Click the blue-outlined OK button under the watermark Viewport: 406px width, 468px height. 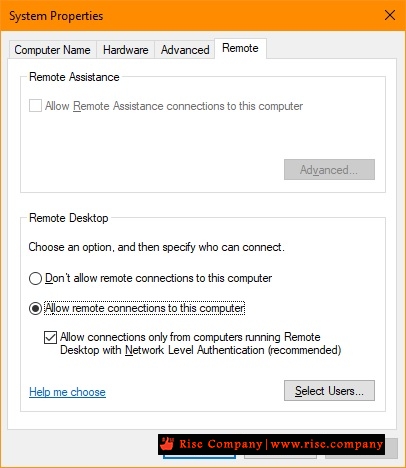tap(199, 456)
